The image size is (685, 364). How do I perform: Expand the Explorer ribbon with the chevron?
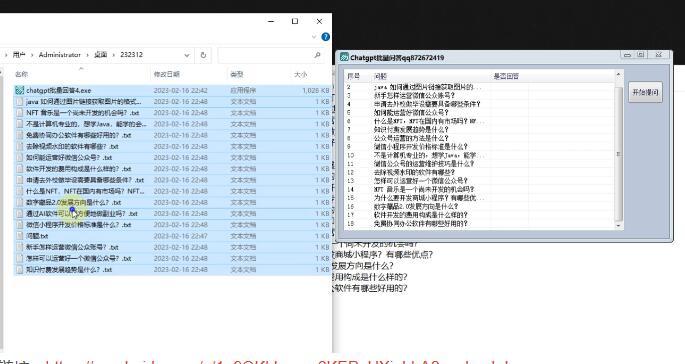314,37
